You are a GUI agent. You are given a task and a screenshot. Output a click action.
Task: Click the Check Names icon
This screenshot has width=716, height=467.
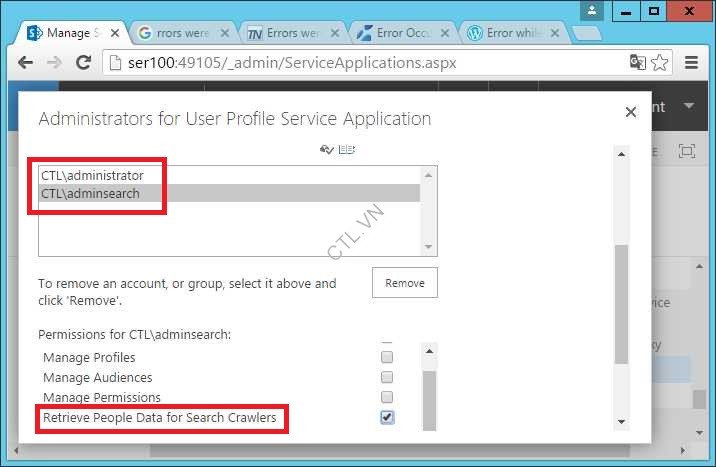(x=326, y=150)
